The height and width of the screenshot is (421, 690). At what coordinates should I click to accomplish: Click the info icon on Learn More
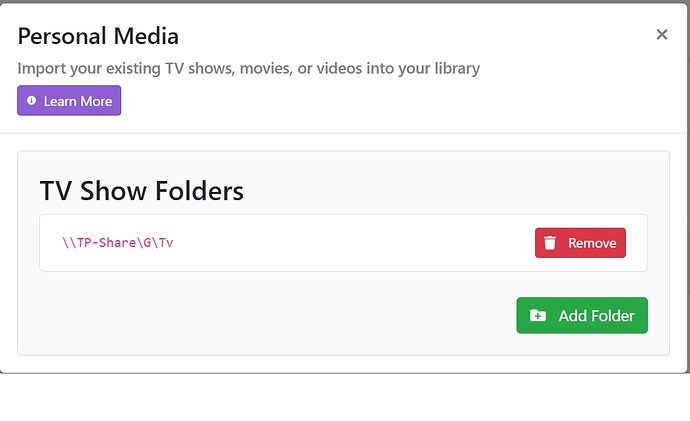tap(32, 101)
